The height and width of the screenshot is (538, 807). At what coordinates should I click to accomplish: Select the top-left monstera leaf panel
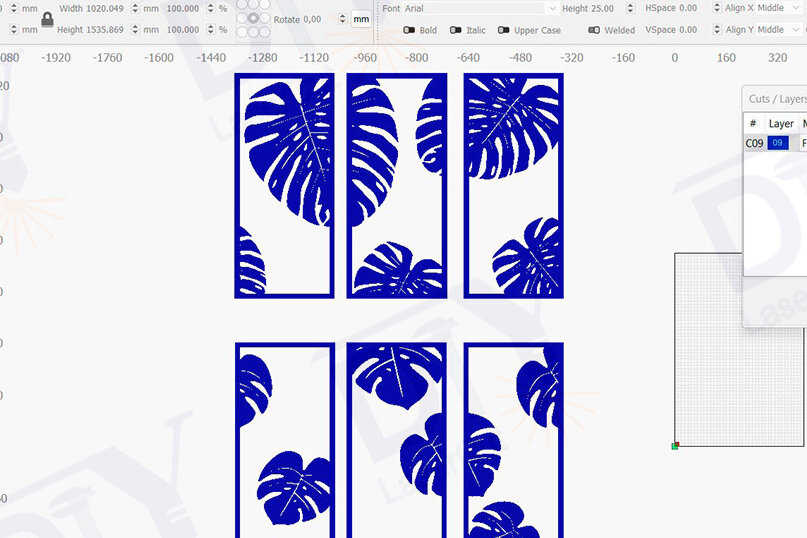(x=284, y=186)
